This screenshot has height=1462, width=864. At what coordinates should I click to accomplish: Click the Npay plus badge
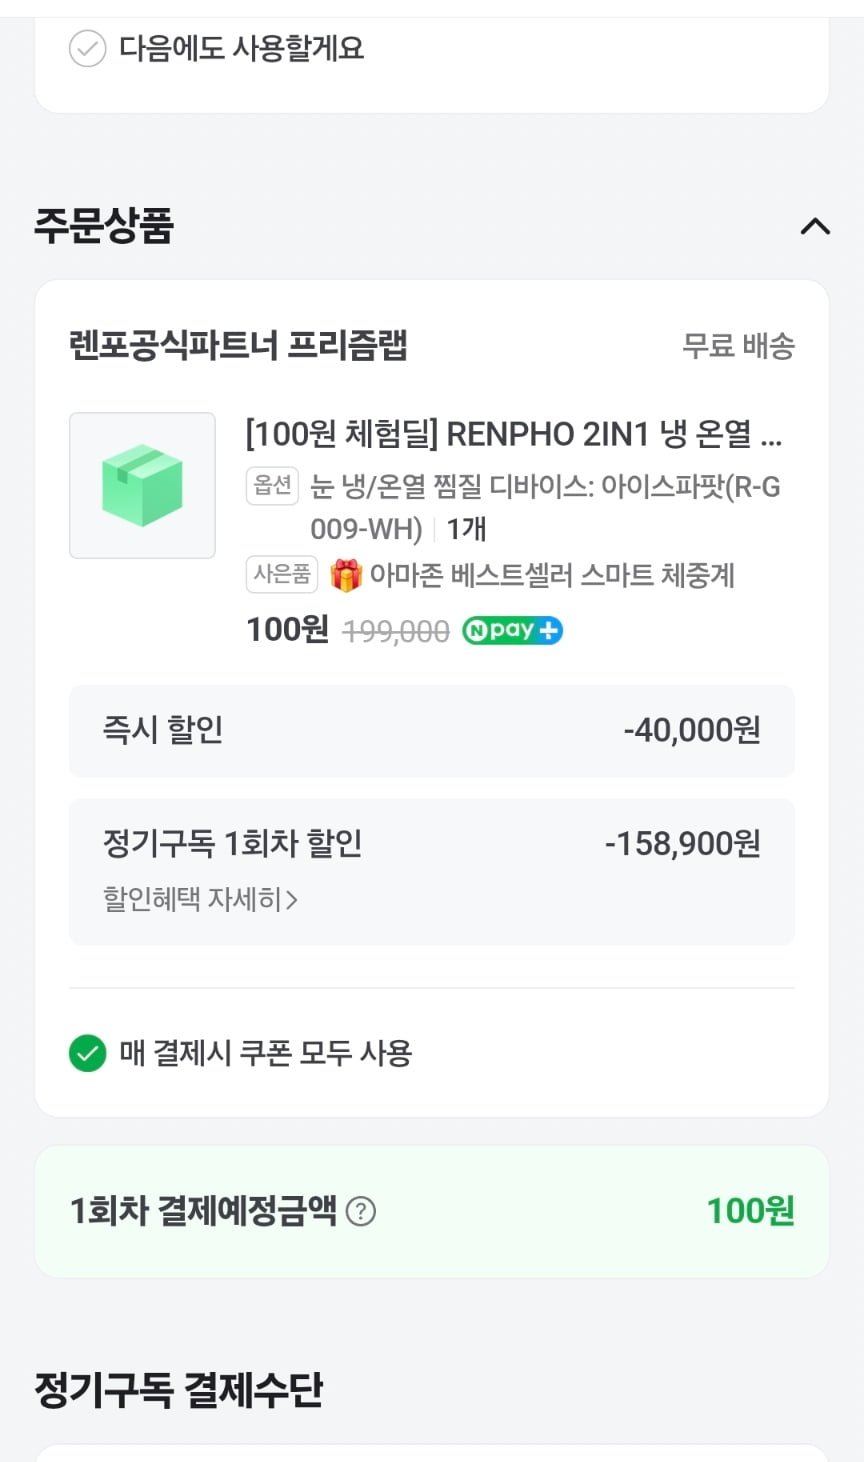[512, 631]
